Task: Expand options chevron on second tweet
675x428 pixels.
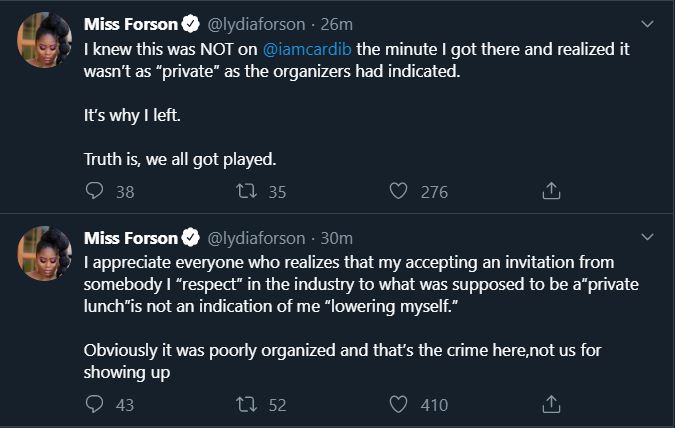Action: (646, 237)
